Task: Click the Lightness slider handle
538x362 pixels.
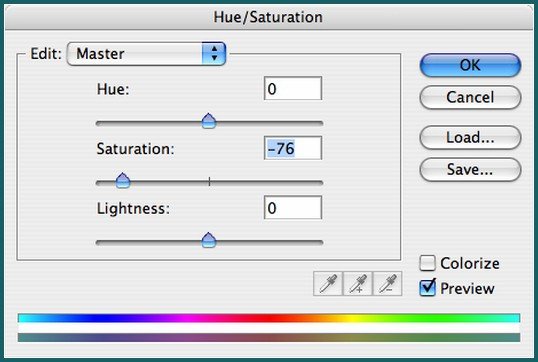Action: [209, 240]
